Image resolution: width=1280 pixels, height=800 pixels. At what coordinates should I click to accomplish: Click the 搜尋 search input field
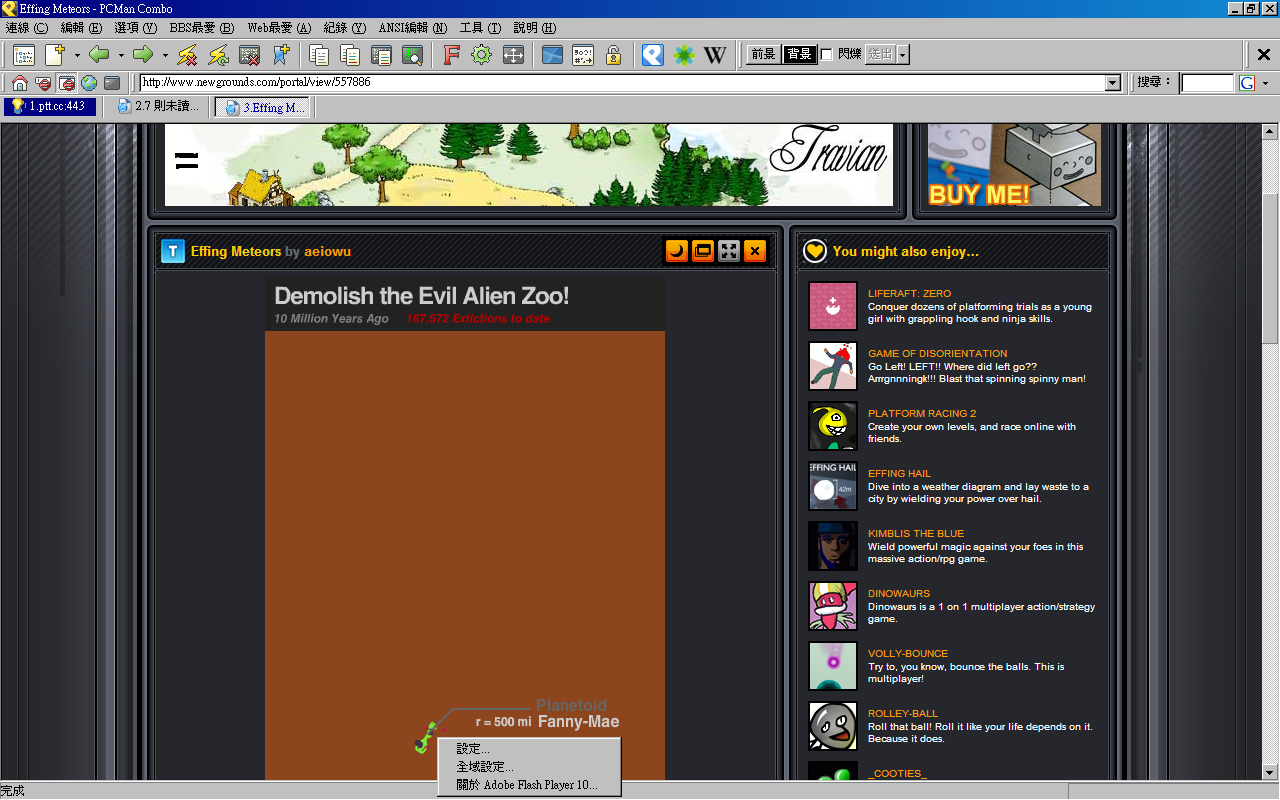(1207, 83)
